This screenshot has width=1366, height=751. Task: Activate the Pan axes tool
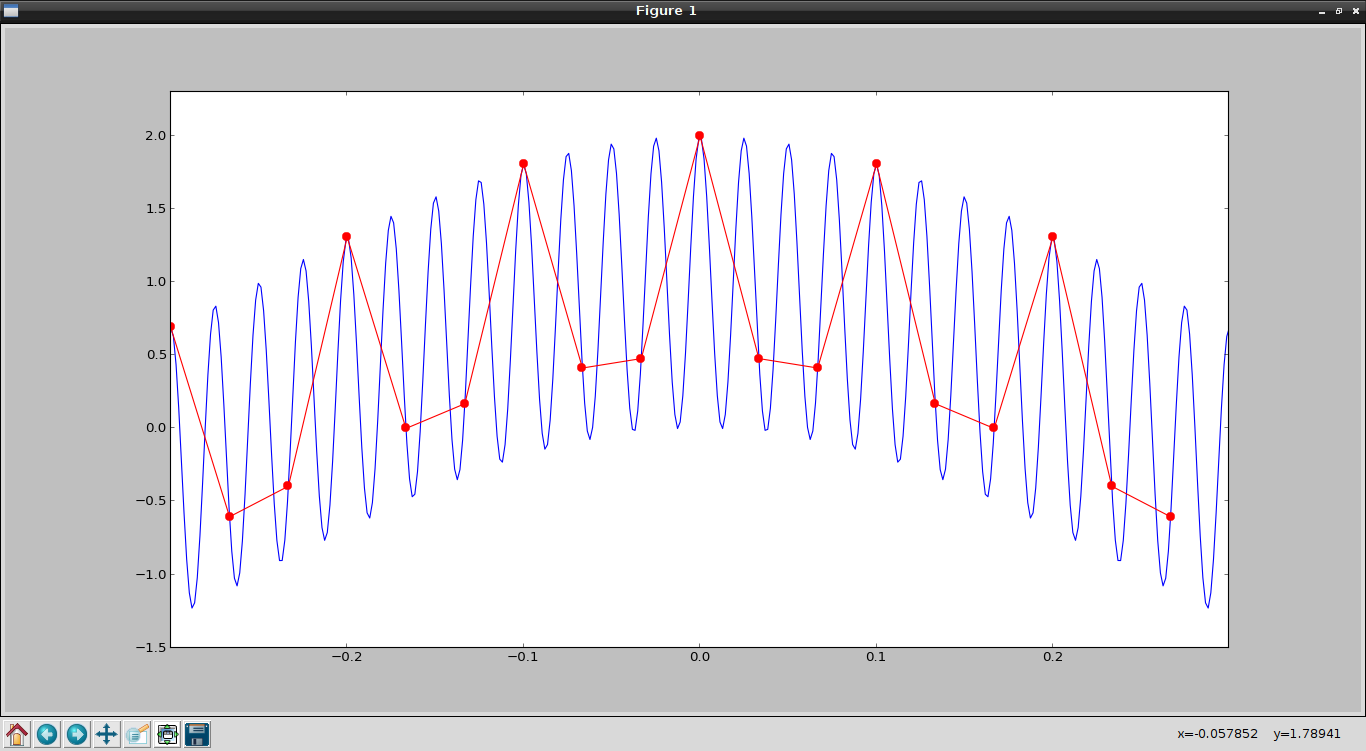pyautogui.click(x=107, y=734)
